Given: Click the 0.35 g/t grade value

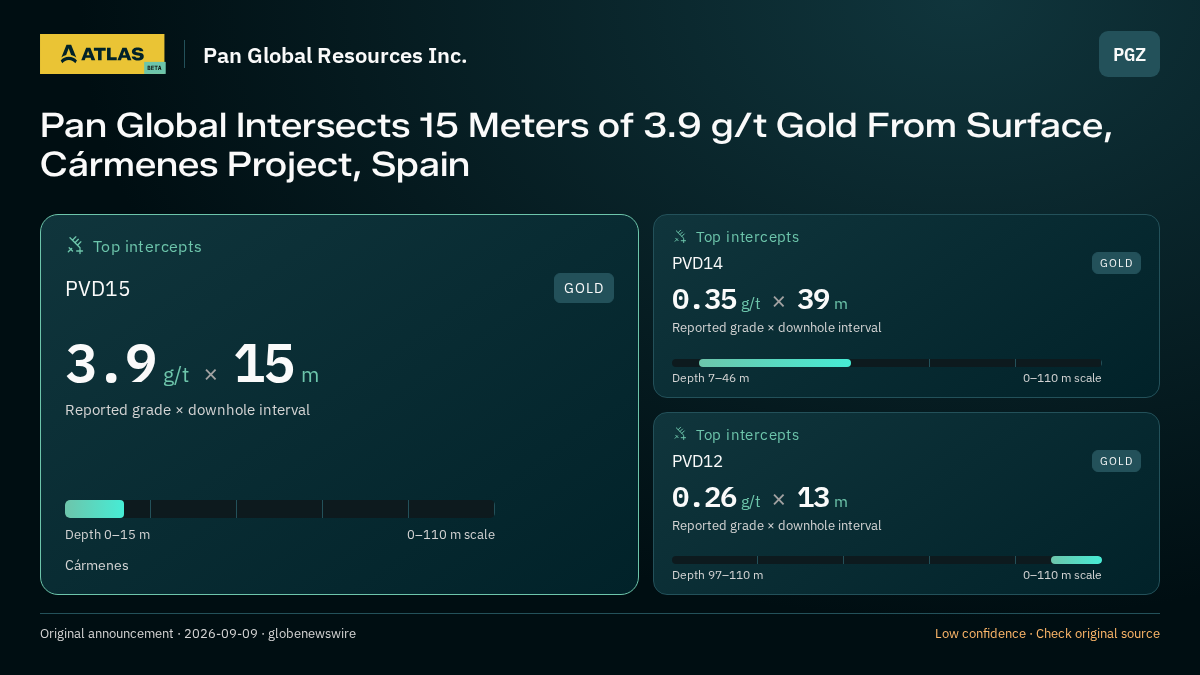Looking at the screenshot, I should tap(716, 300).
